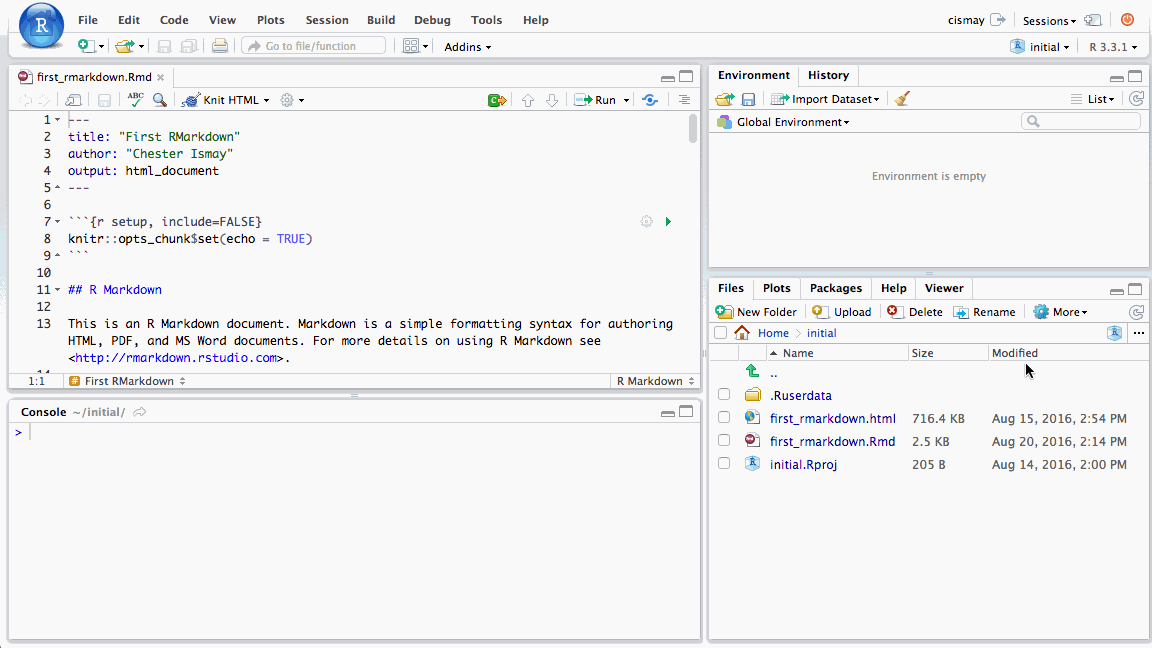The height and width of the screenshot is (648, 1152).
Task: Click the New Folder button
Action: [x=757, y=312]
